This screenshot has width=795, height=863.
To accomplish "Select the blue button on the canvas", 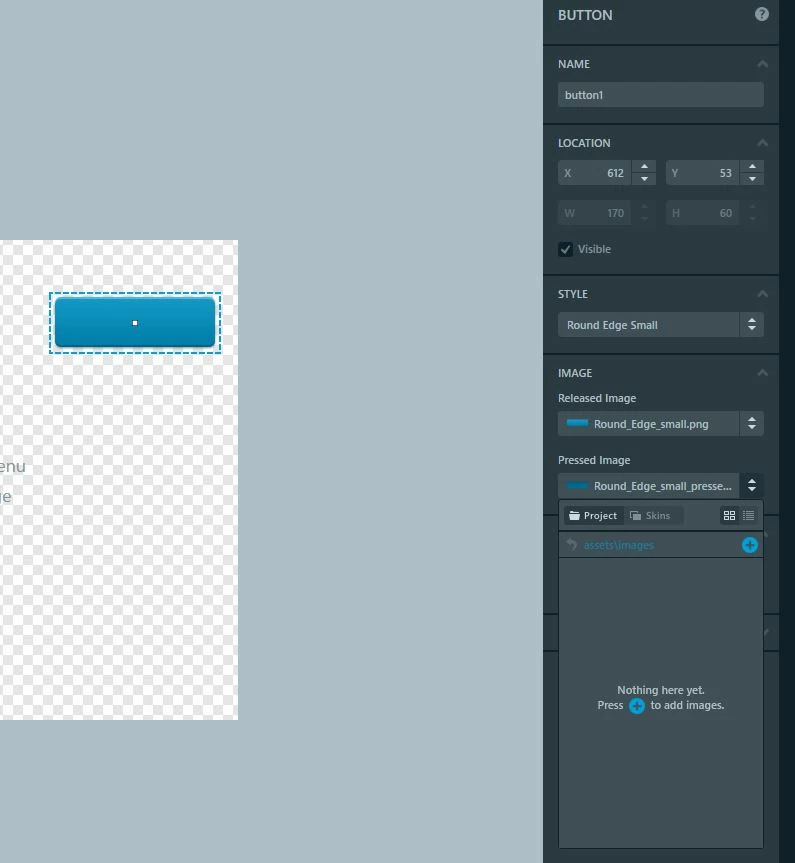I will [x=135, y=323].
